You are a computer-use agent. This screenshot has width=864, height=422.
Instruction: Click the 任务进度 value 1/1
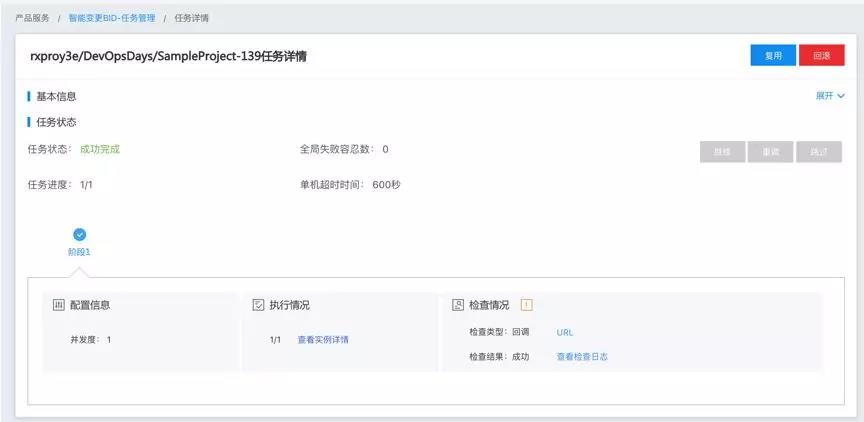[x=86, y=185]
